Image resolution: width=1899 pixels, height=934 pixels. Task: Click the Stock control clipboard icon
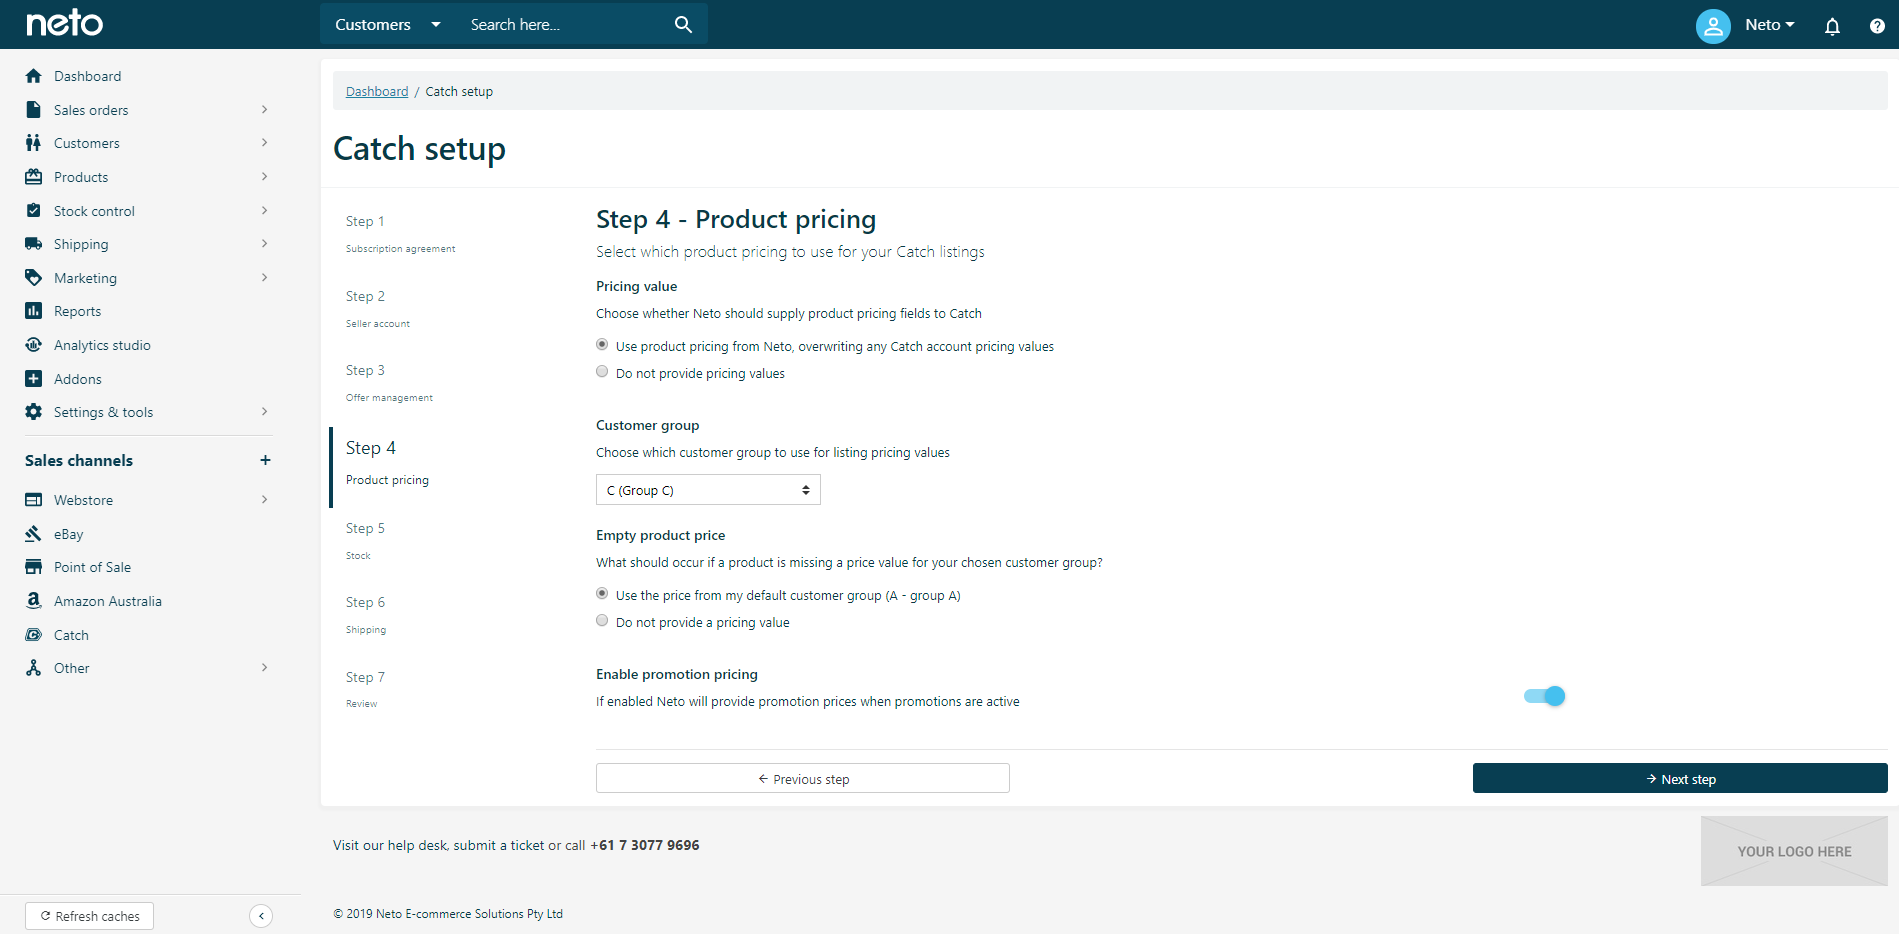34,211
